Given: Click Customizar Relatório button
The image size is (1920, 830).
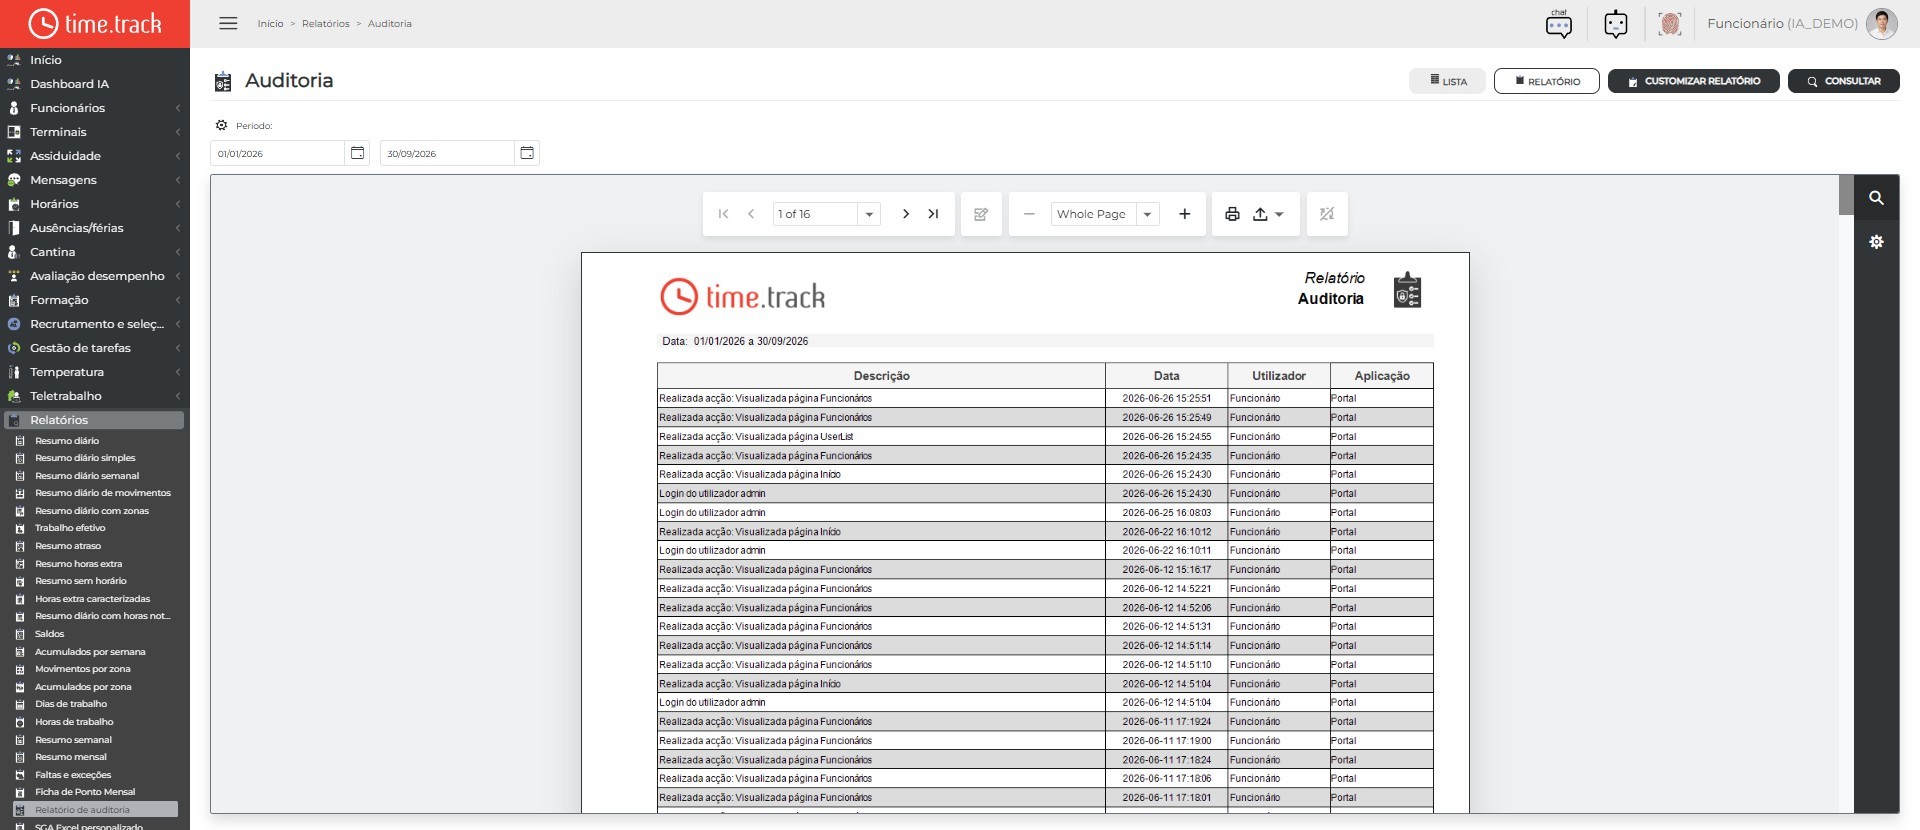Looking at the screenshot, I should [x=1693, y=81].
